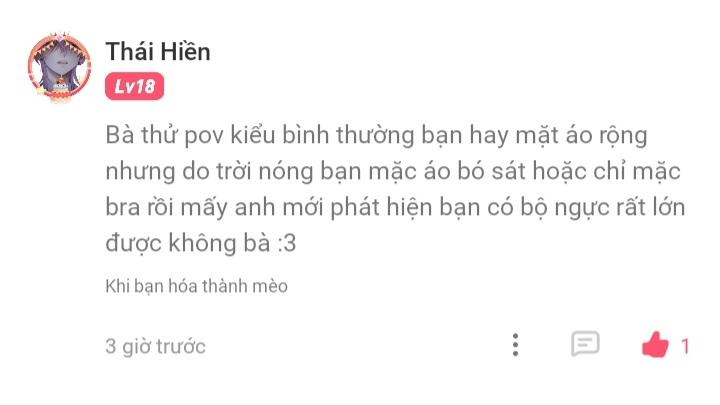Image resolution: width=720 pixels, height=405 pixels.
Task: Tap the reply comment bubble icon
Action: (x=585, y=343)
